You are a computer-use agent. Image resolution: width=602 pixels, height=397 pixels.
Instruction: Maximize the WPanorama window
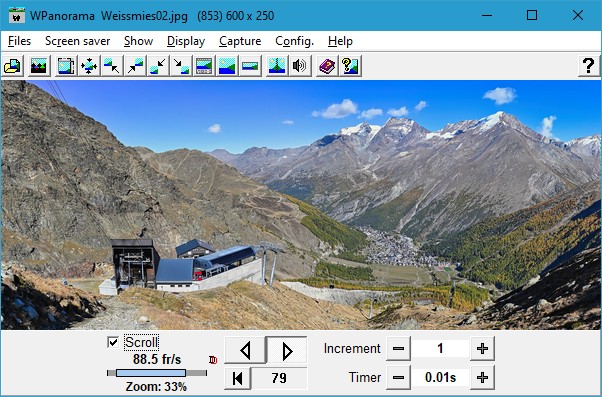pyautogui.click(x=532, y=15)
